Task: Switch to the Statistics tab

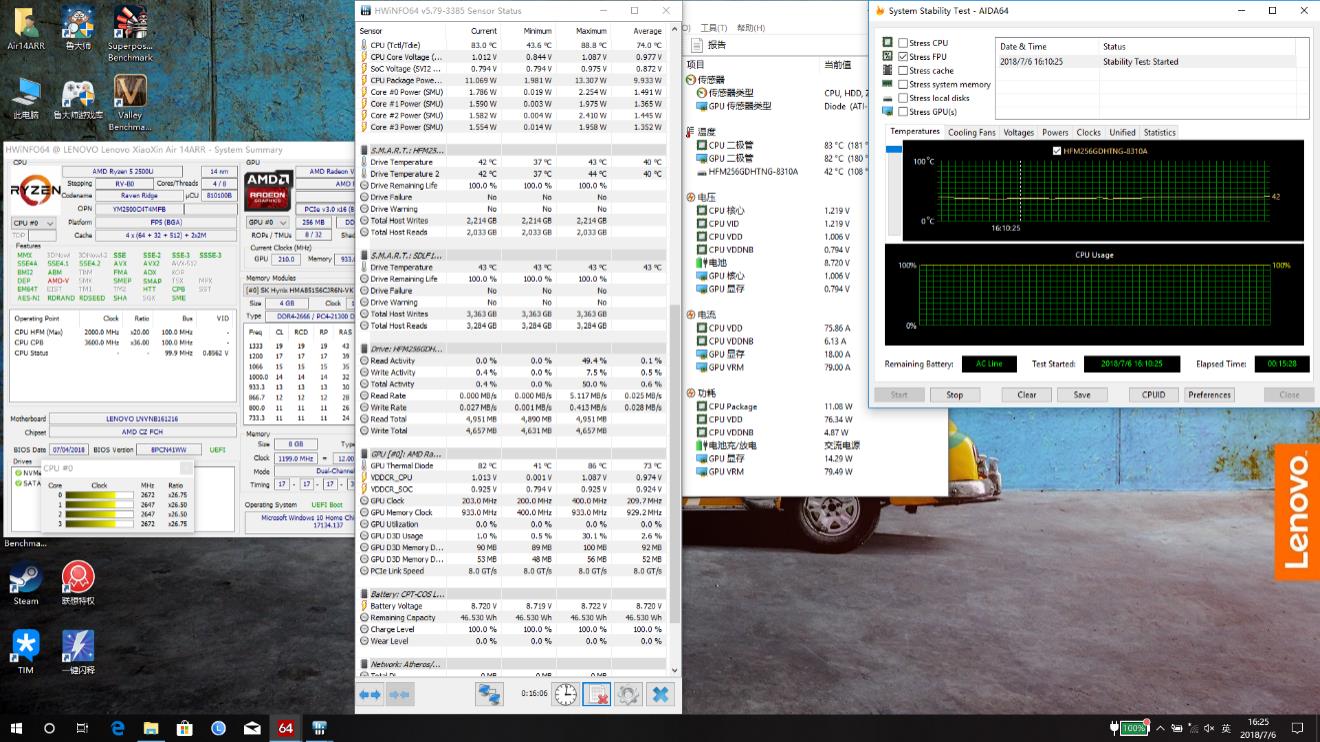Action: [x=1159, y=132]
